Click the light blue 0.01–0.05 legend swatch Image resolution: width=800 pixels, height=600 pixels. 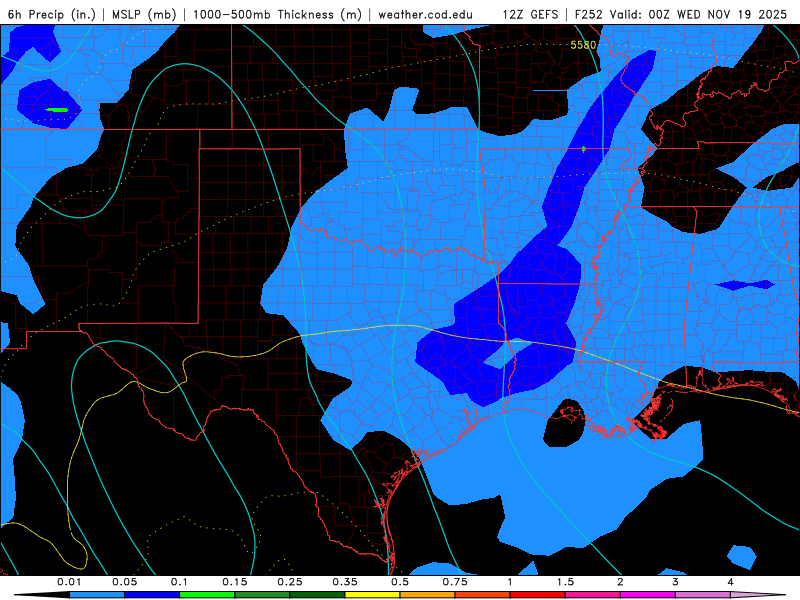tap(97, 595)
